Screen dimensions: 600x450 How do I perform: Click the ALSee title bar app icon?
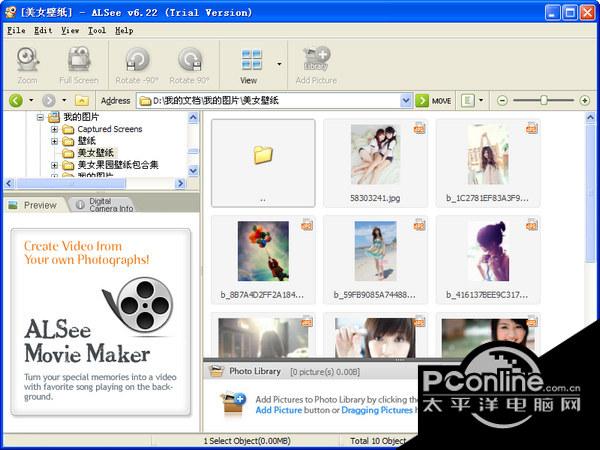pos(10,12)
